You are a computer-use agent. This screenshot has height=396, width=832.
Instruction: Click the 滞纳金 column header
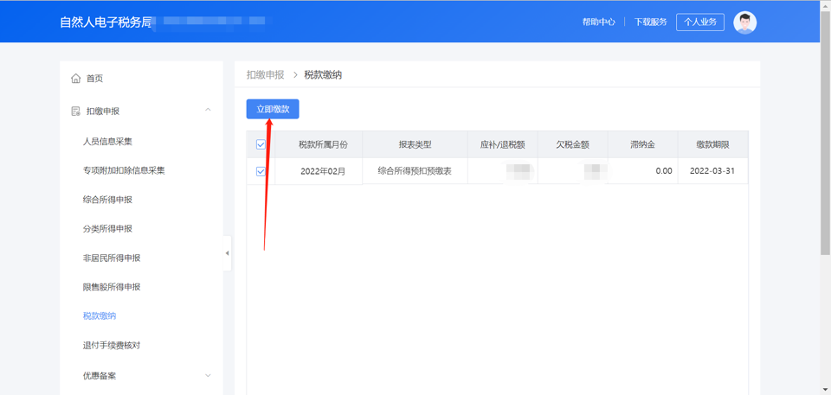tap(643, 145)
